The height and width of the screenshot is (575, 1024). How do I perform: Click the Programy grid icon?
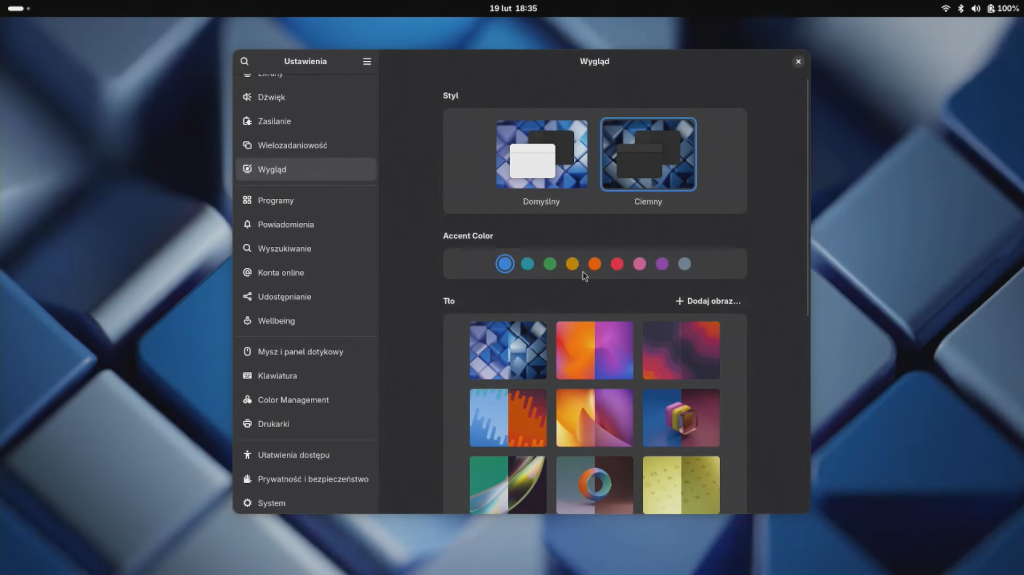(x=247, y=200)
